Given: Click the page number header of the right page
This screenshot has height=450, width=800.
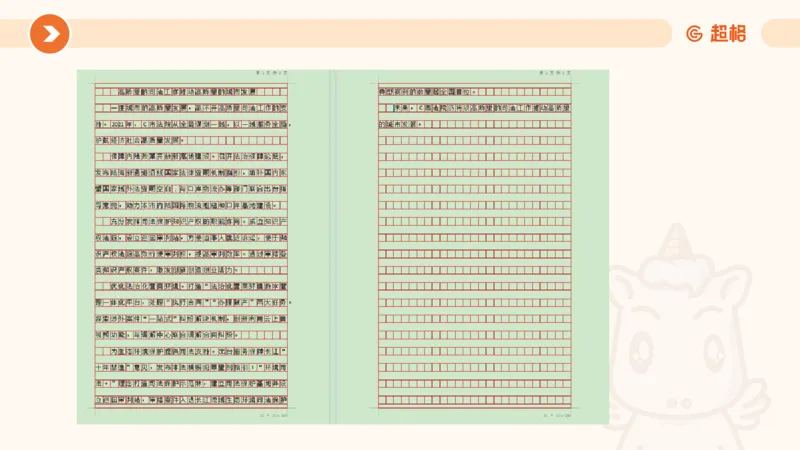Looking at the screenshot, I should [x=555, y=73].
